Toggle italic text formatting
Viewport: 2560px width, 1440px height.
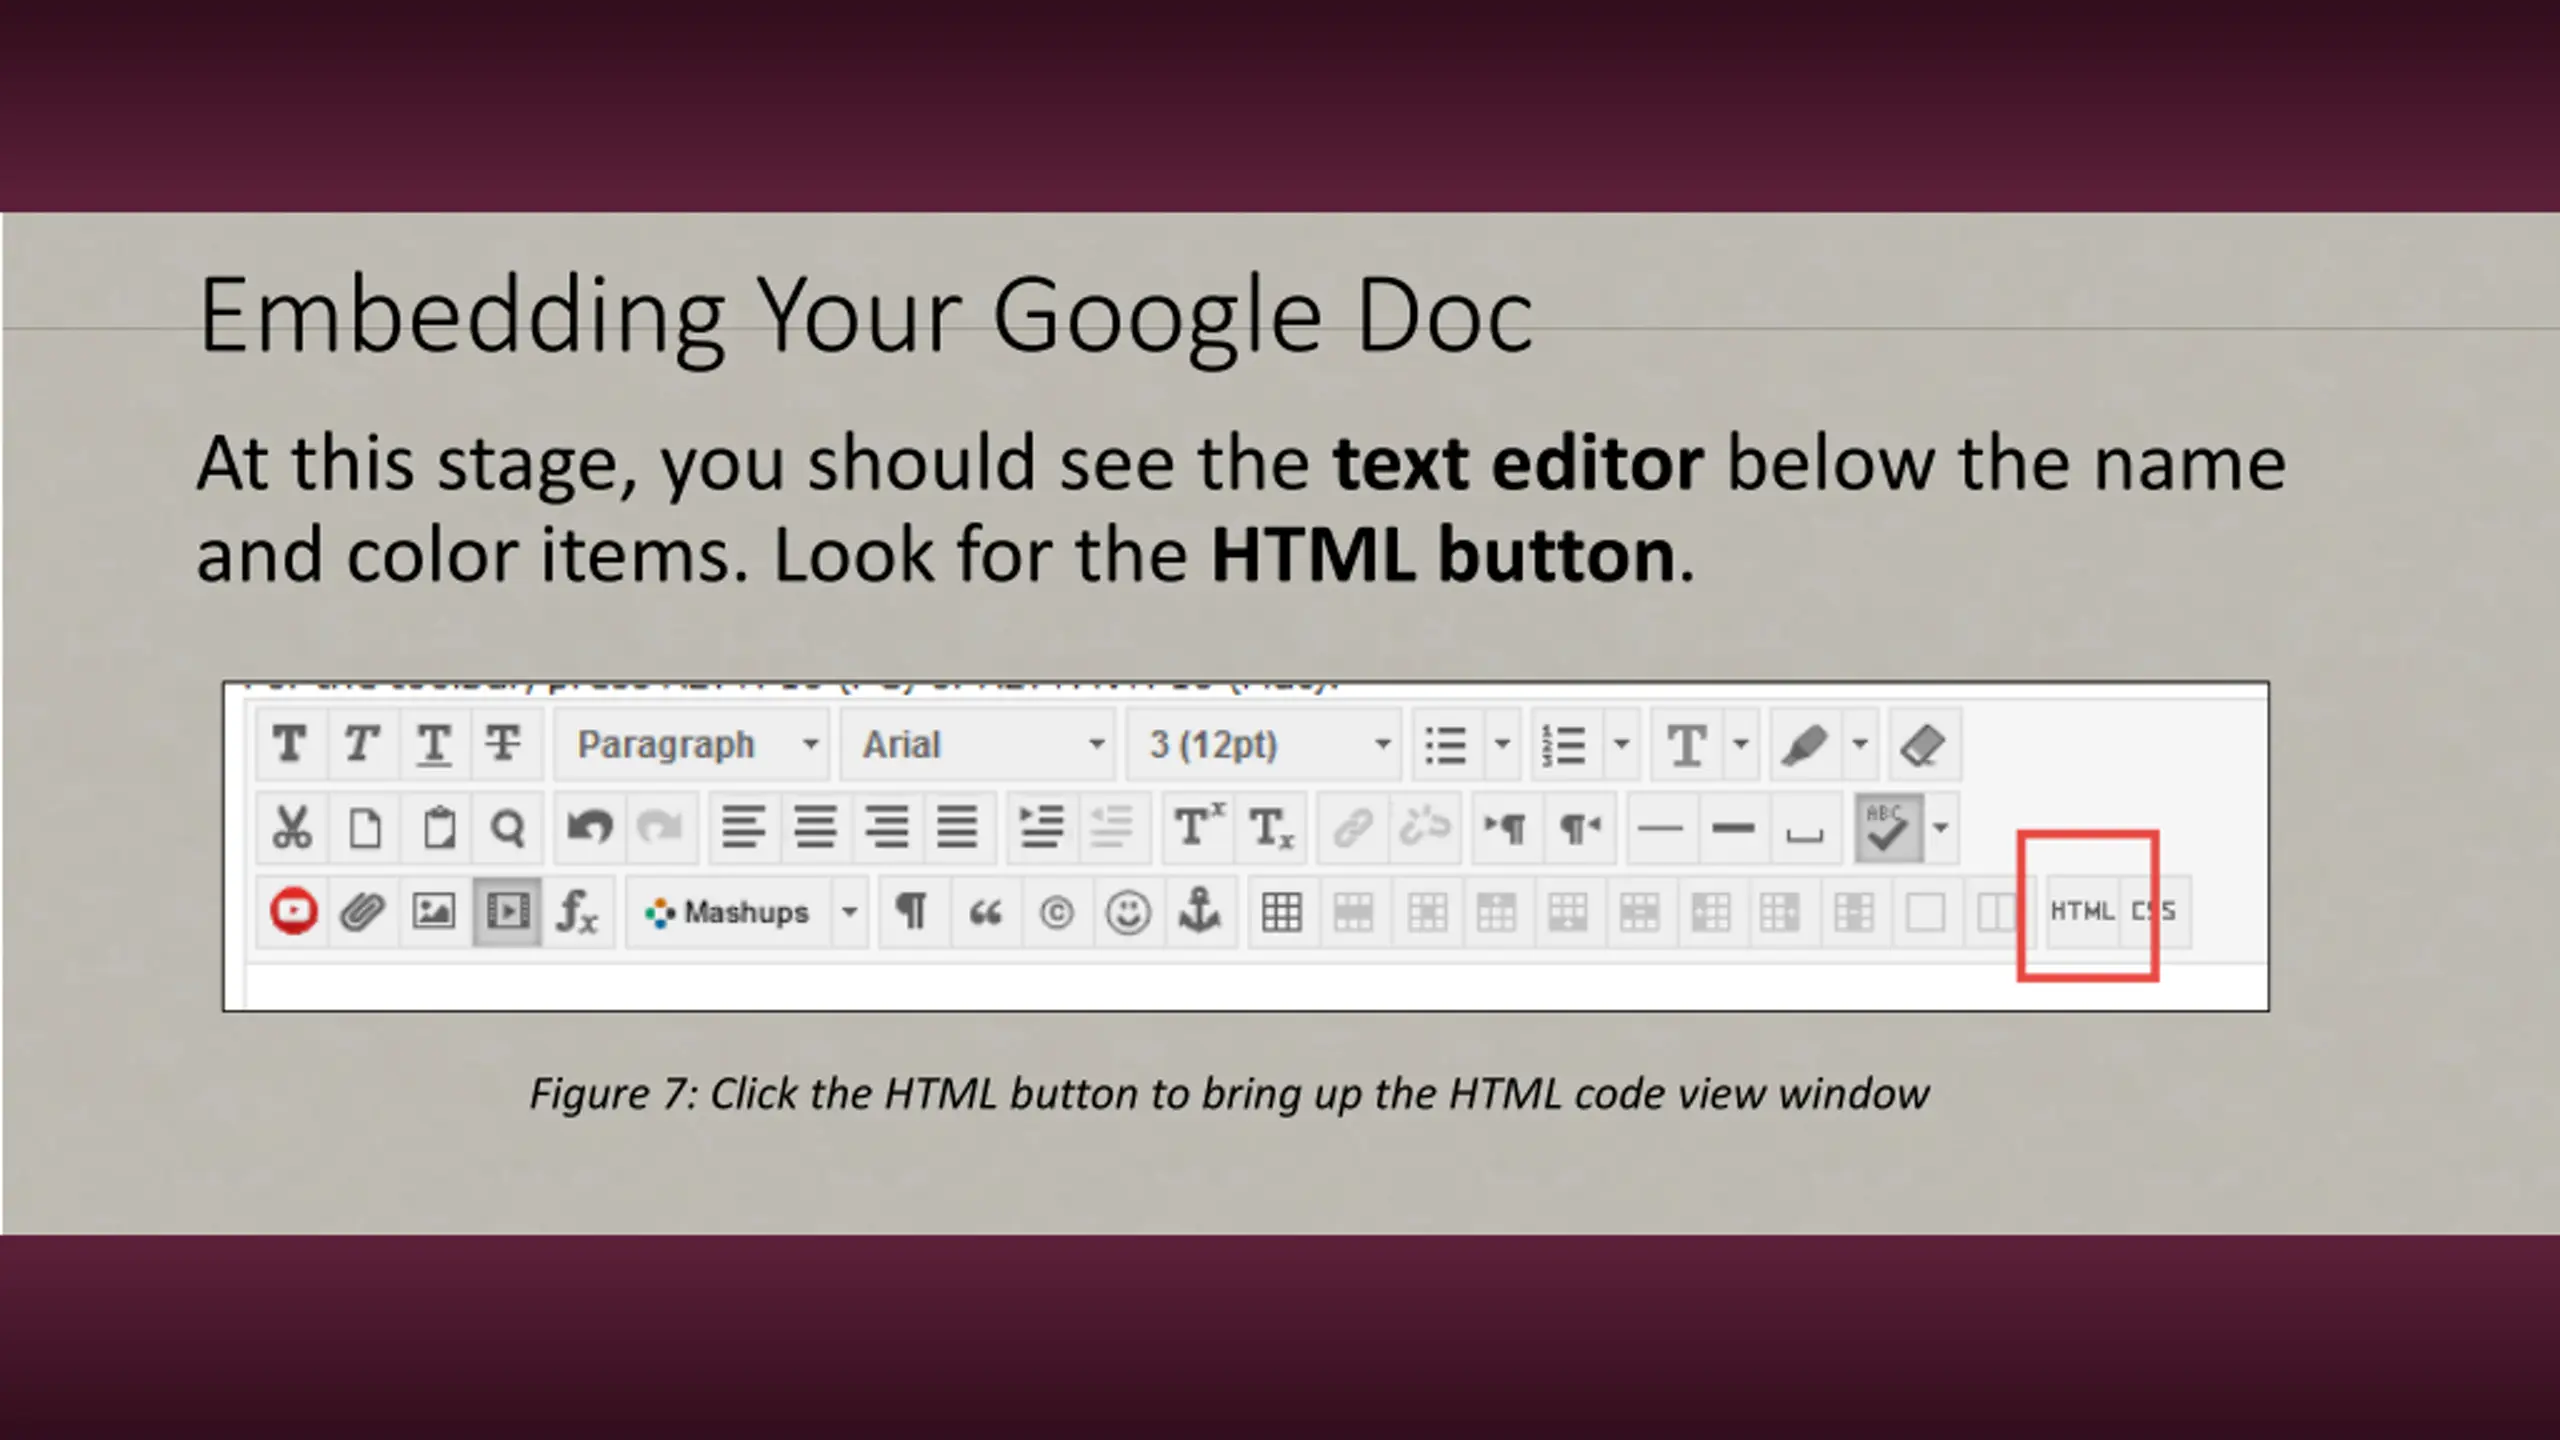tap(362, 745)
